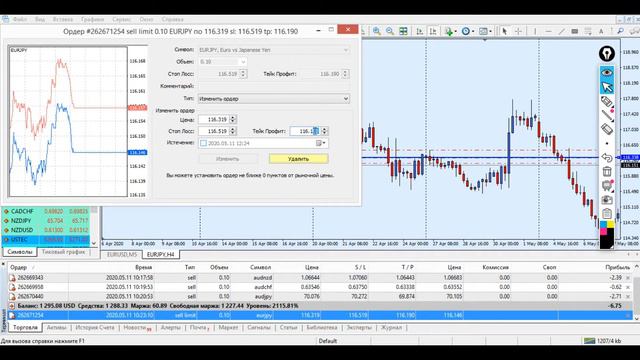
Task: Click the blue clock periods toolbar icon
Action: click(467, 31)
